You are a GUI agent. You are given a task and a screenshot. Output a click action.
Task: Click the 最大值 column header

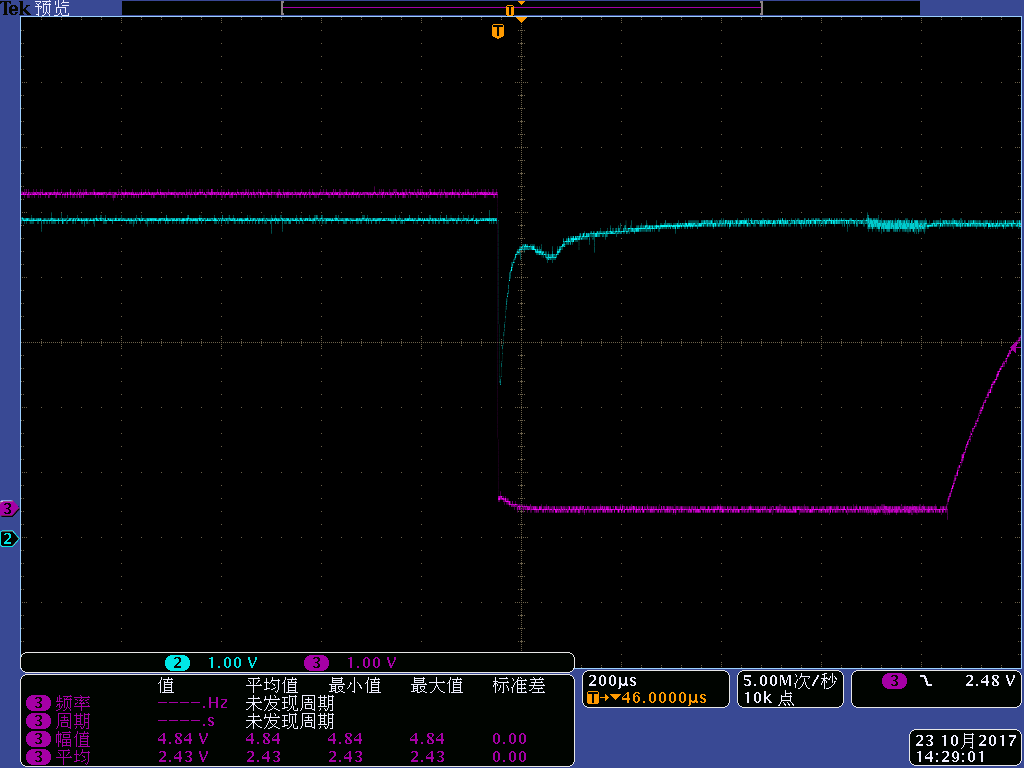pyautogui.click(x=437, y=686)
